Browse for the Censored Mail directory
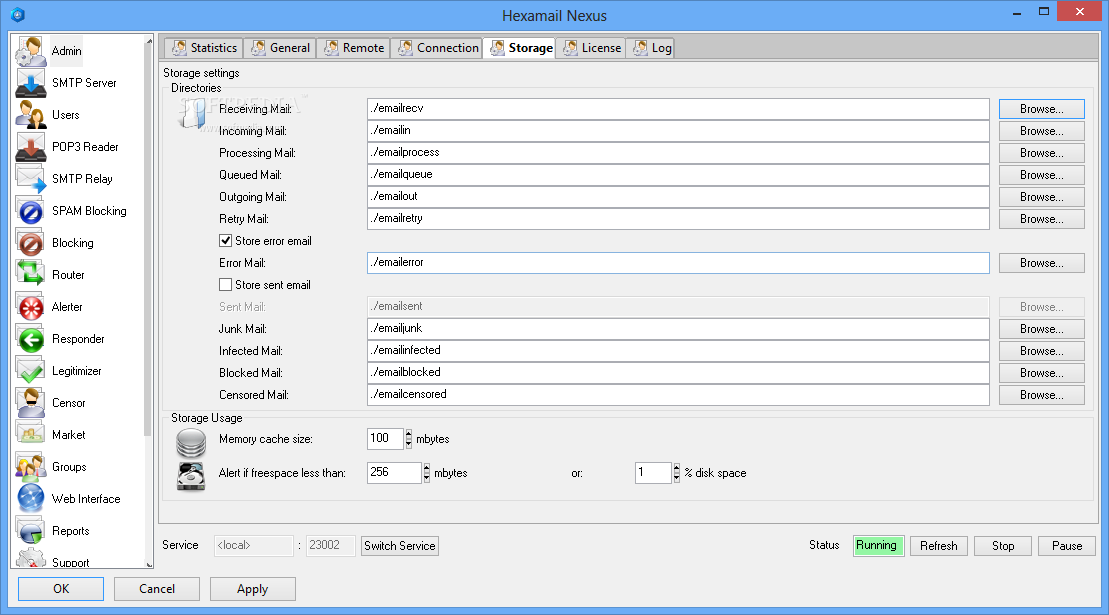The image size is (1109, 615). pos(1041,395)
